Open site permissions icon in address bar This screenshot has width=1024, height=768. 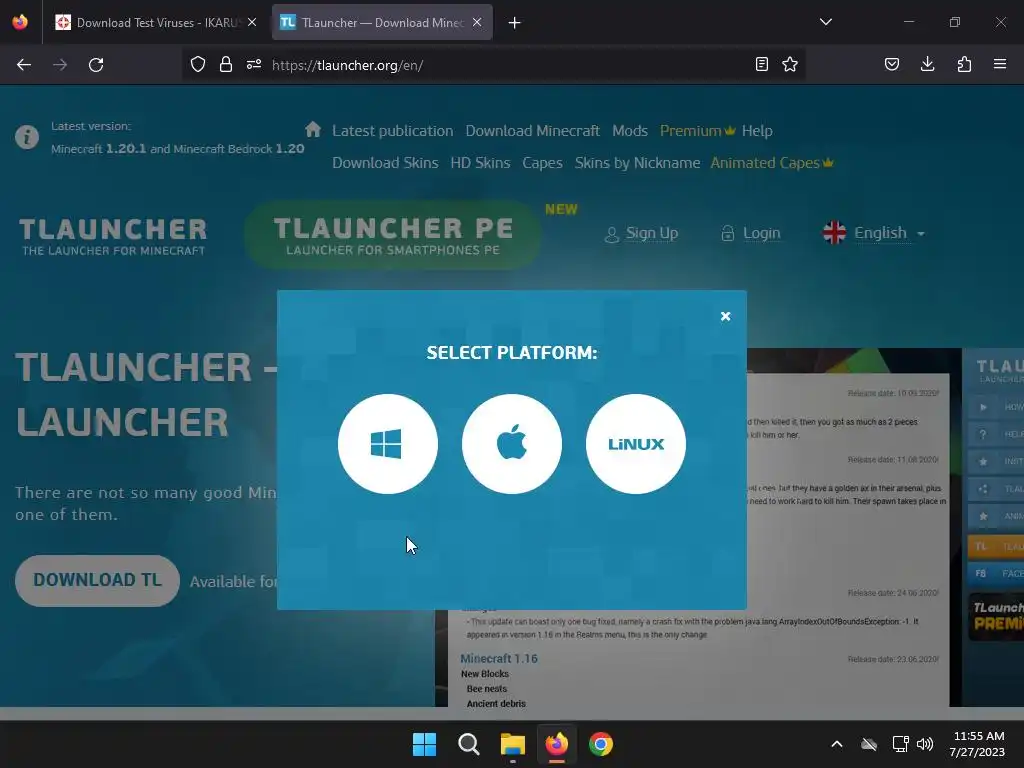coord(254,65)
